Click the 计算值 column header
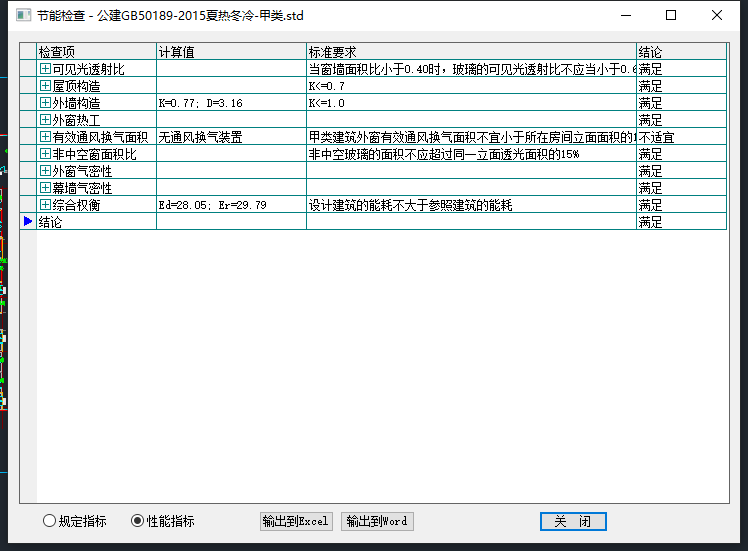The image size is (748, 551). pyautogui.click(x=231, y=51)
